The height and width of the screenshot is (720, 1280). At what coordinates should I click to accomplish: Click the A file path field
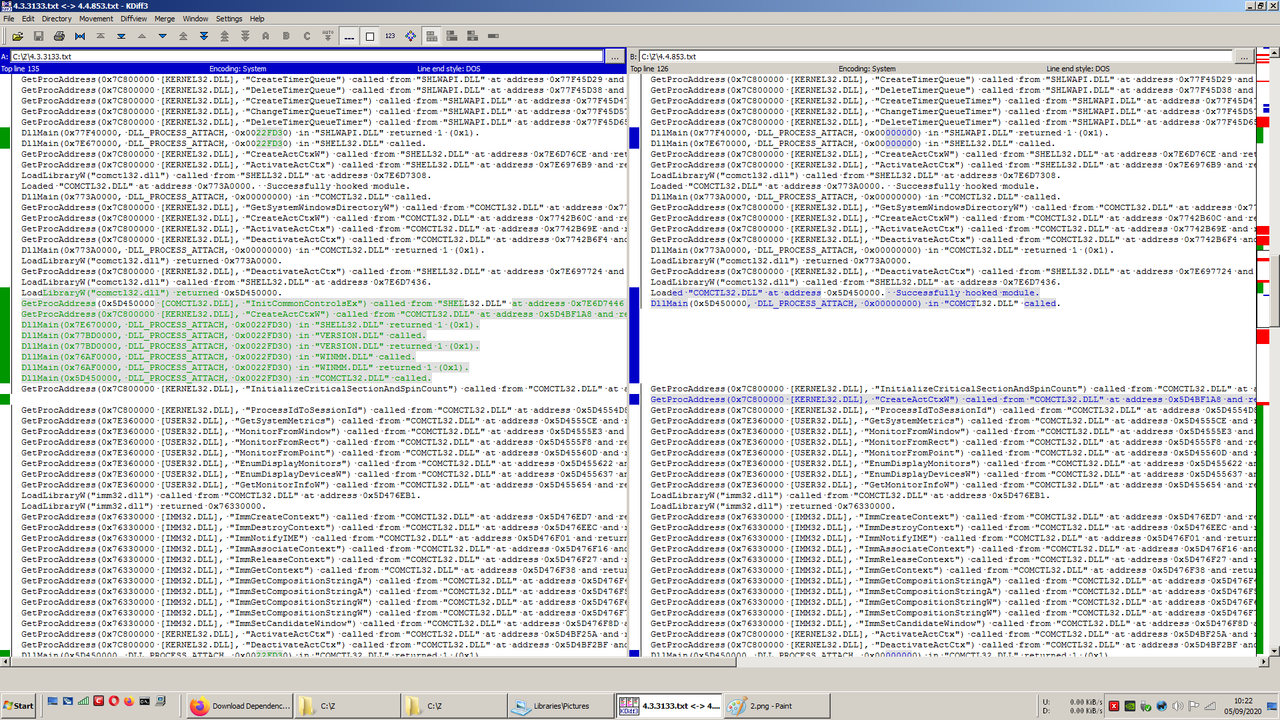click(307, 57)
